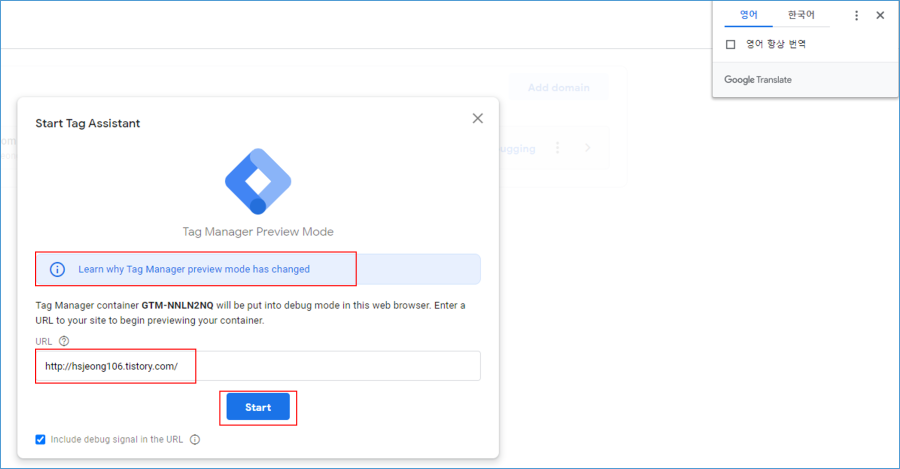Click the 'Start Tag Assistant' dialog title
Screen dimensions: 900x469
pos(88,123)
